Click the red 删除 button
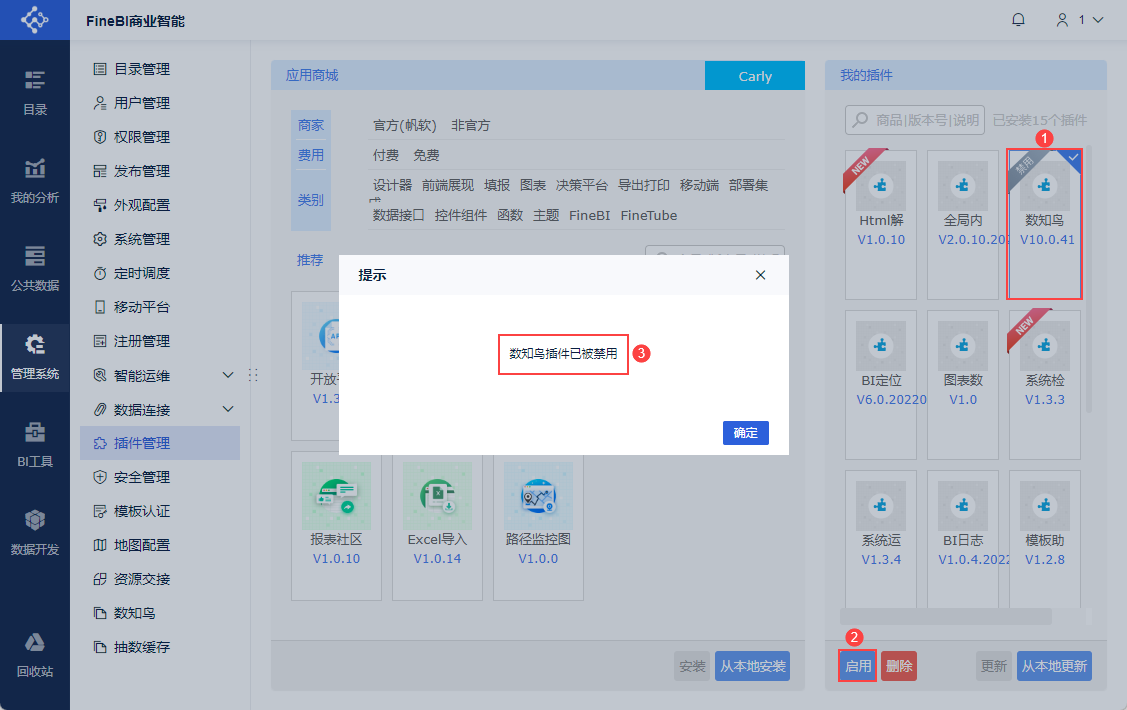 [x=898, y=666]
